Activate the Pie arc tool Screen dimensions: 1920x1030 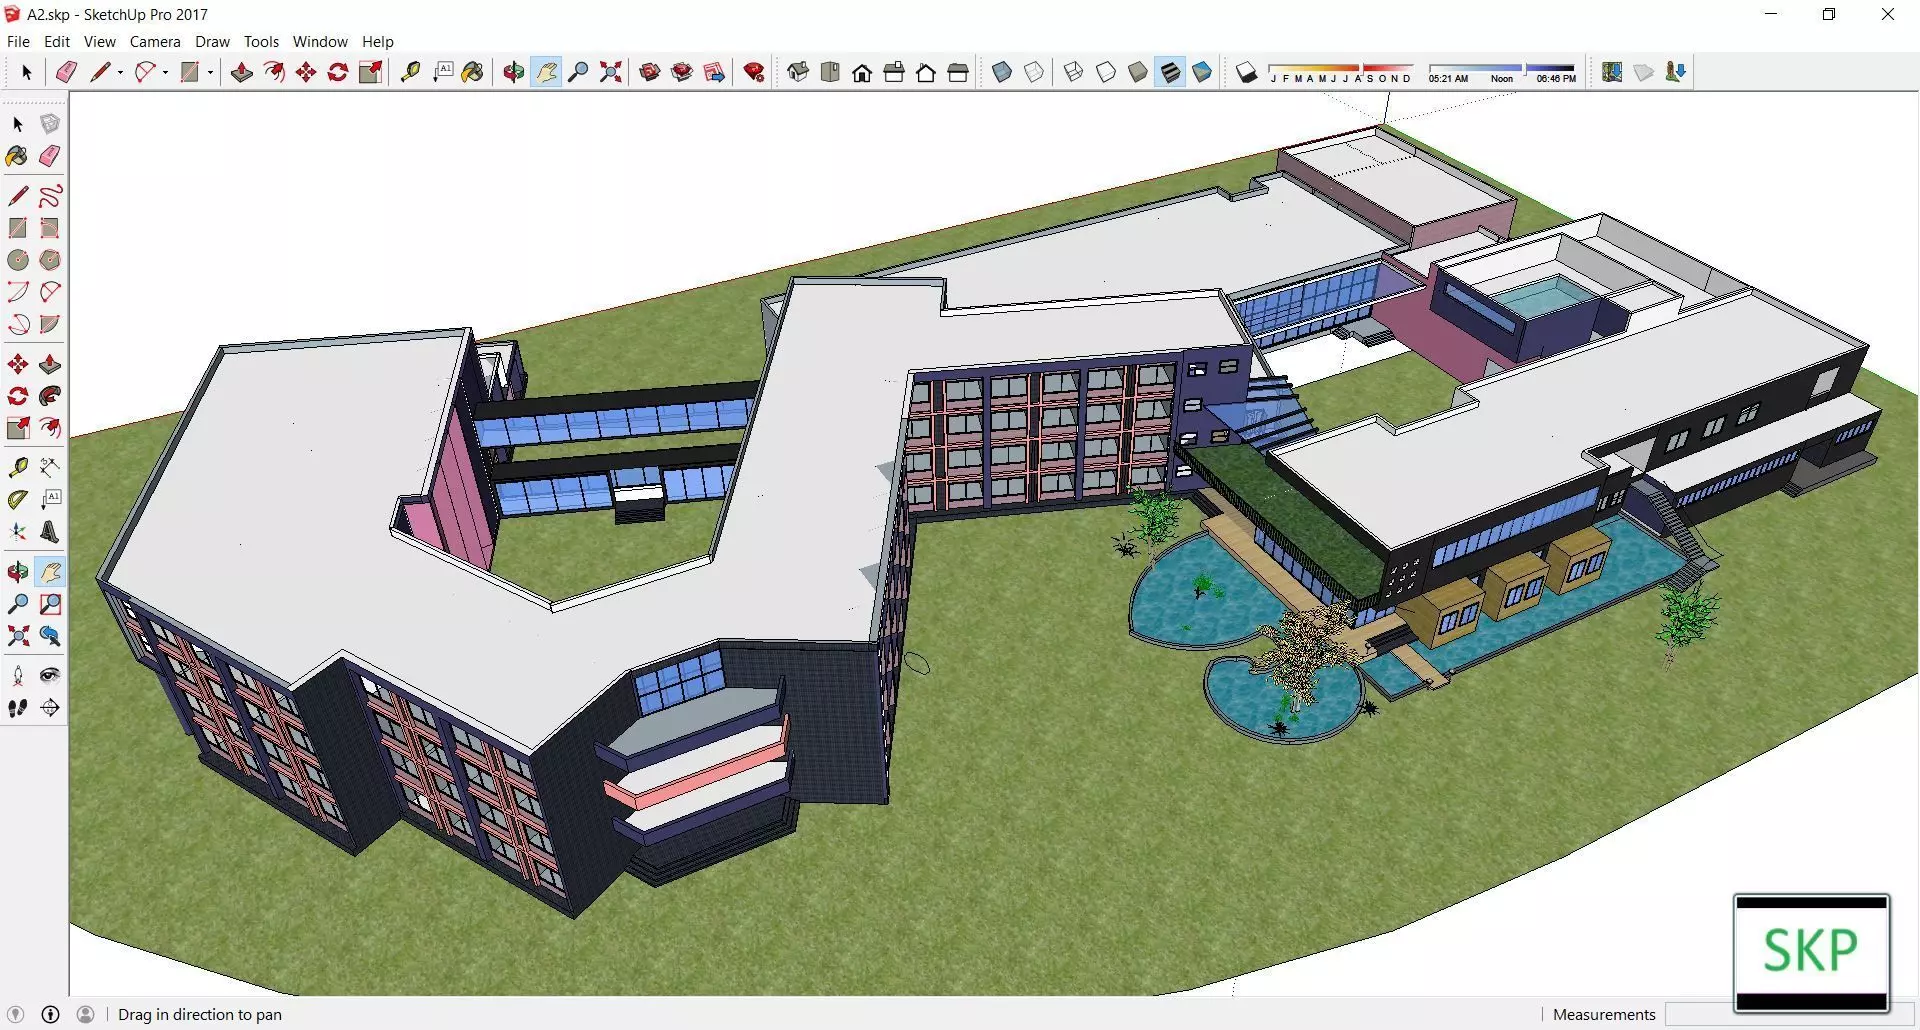(x=50, y=324)
